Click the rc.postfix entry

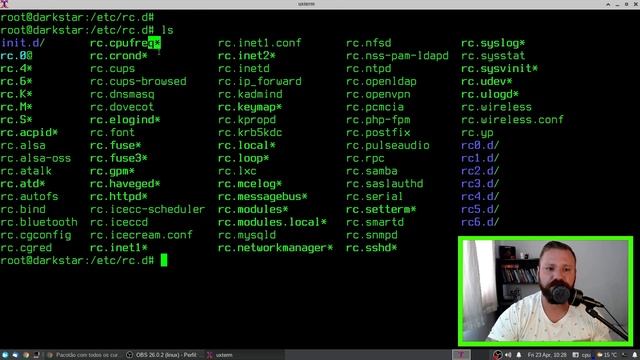[378, 133]
